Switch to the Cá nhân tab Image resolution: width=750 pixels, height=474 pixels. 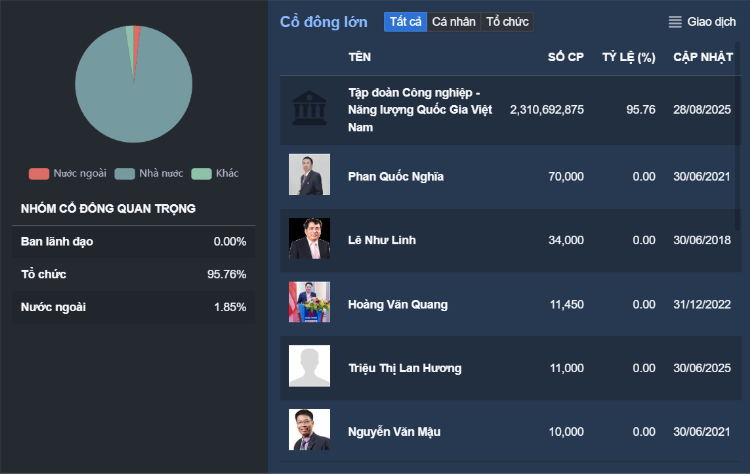click(x=454, y=22)
